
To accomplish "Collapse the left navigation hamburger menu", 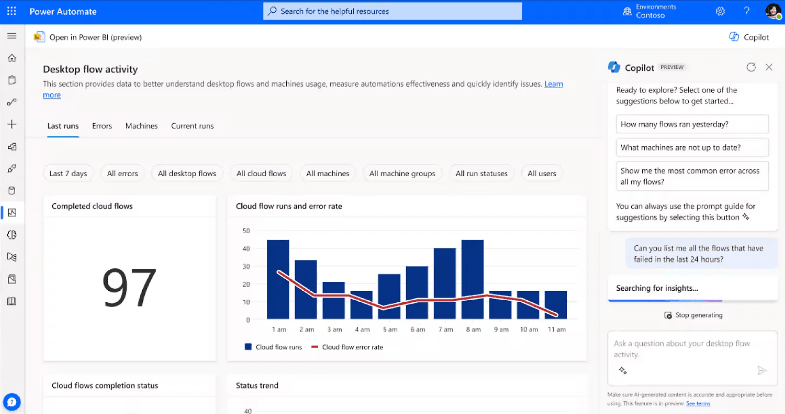I will point(12,36).
